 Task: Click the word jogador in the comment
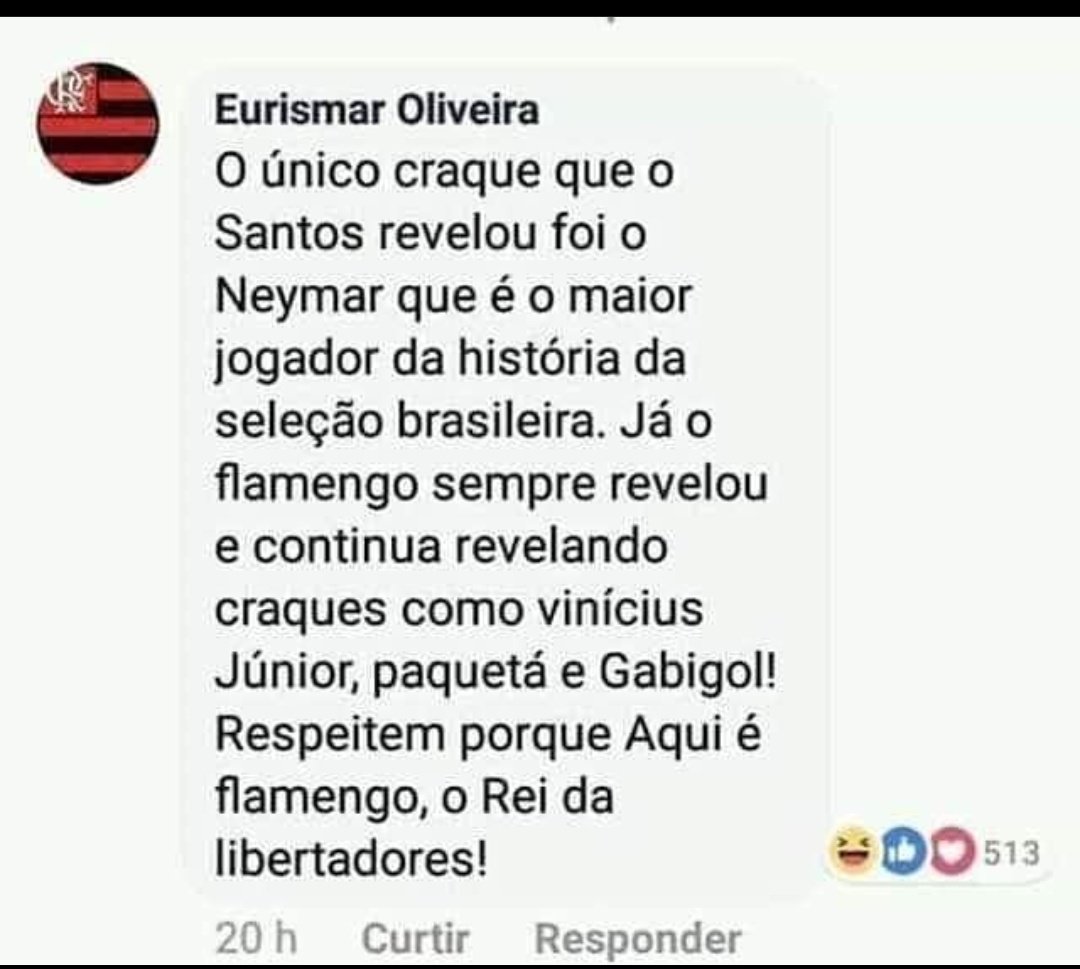[297, 360]
